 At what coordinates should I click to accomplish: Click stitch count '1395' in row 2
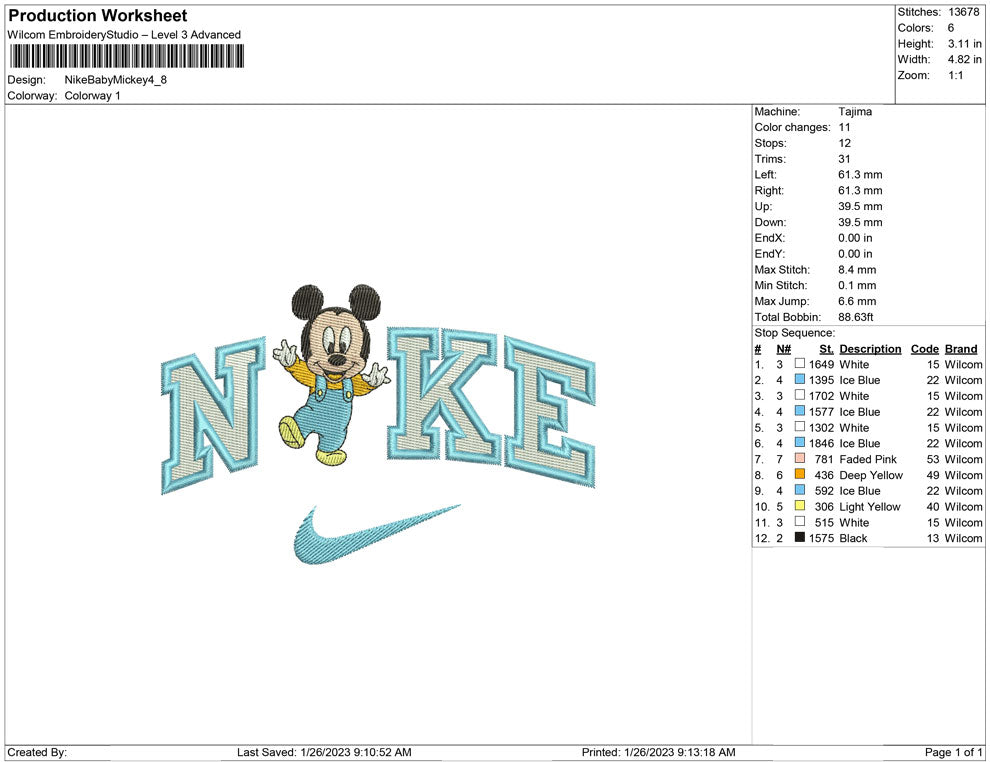click(x=821, y=379)
